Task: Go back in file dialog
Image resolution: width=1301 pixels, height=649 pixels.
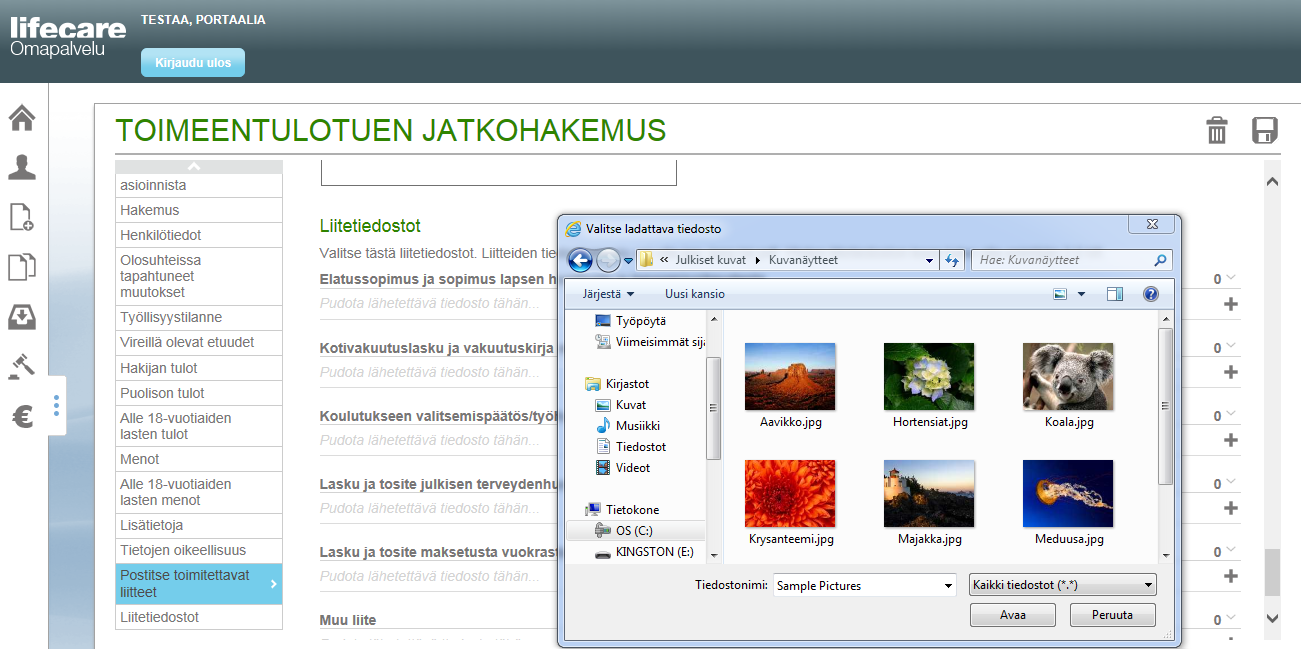Action: 580,260
